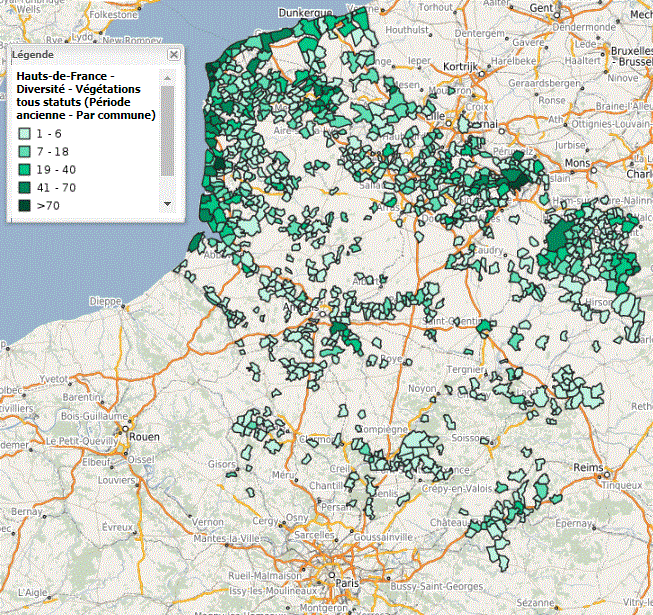Click the 7 - 18 legend color swatch

[26, 151]
